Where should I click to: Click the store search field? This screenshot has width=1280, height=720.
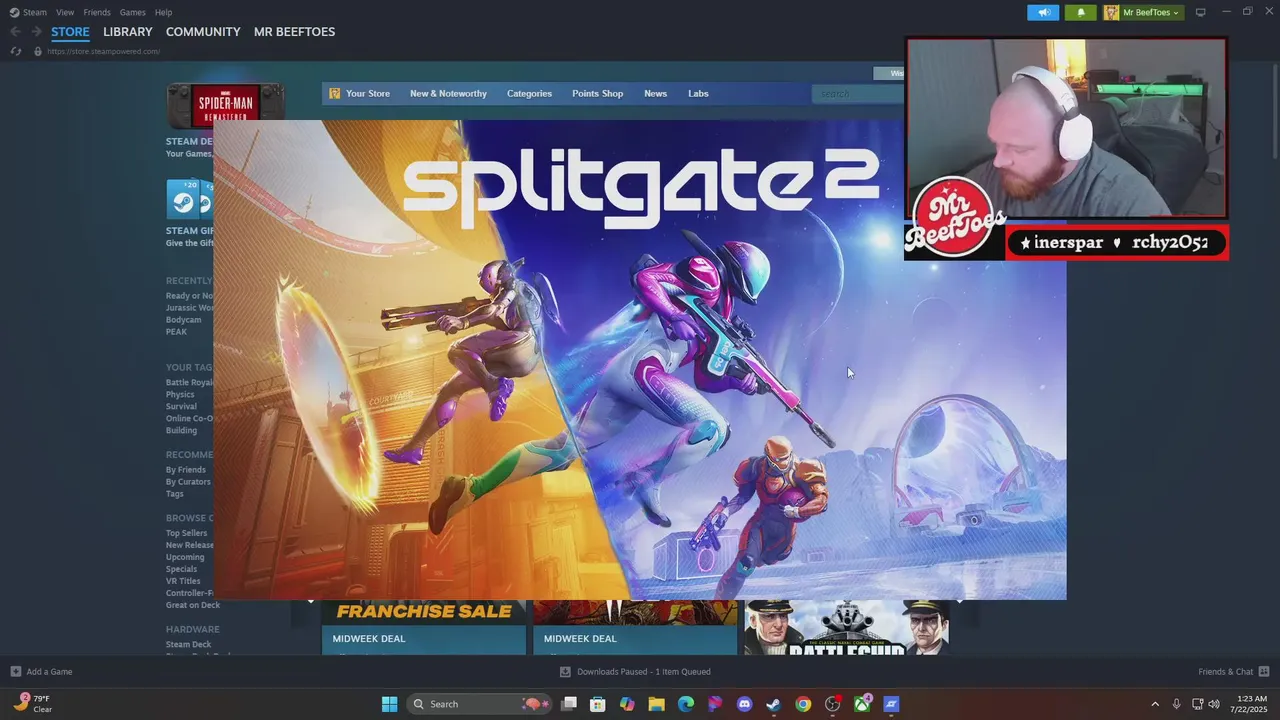(858, 94)
